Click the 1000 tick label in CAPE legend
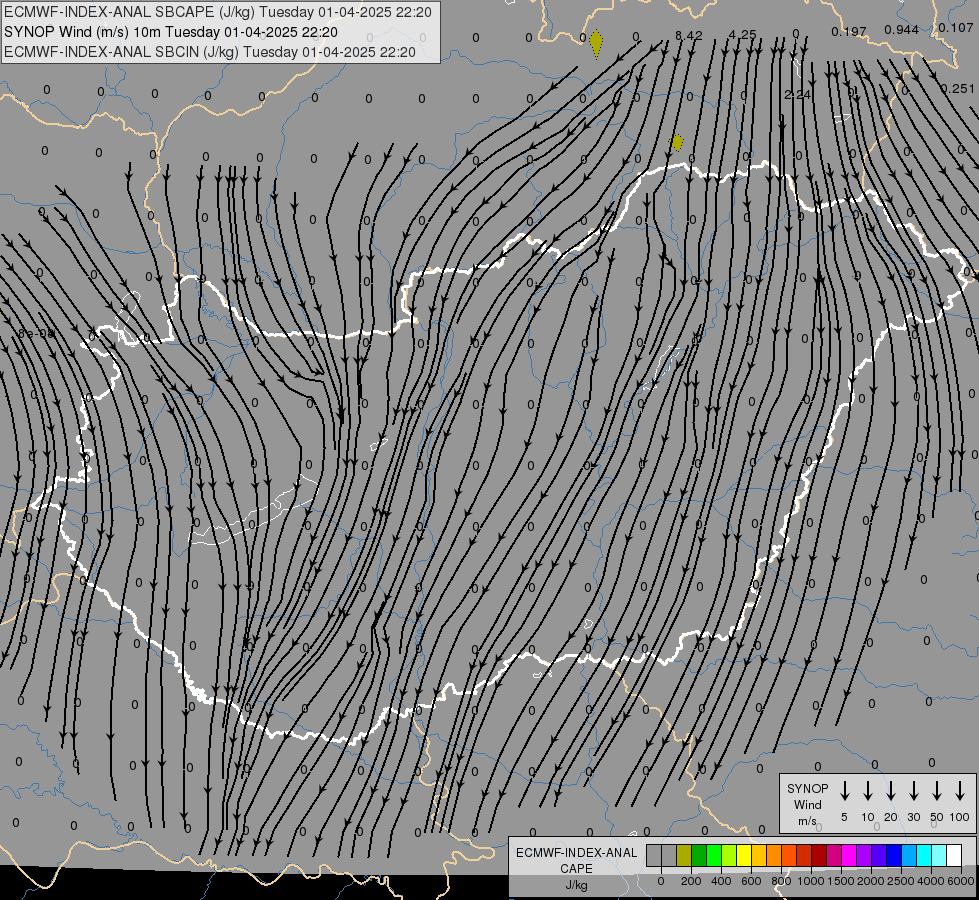Screen dimensions: 979x900 [x=811, y=881]
